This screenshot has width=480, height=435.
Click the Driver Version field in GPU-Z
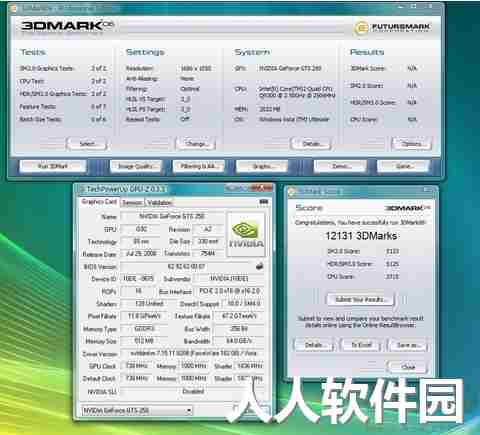coord(193,353)
